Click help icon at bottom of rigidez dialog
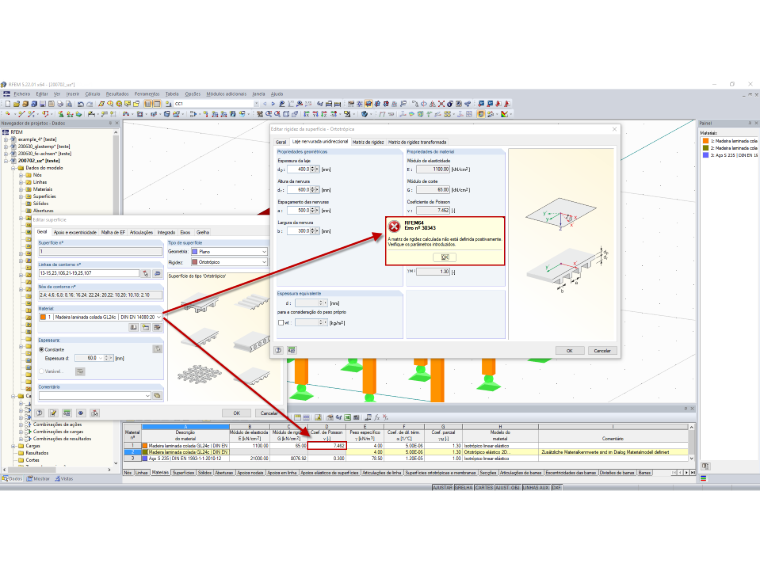Image resolution: width=760 pixels, height=570 pixels. tap(278, 350)
